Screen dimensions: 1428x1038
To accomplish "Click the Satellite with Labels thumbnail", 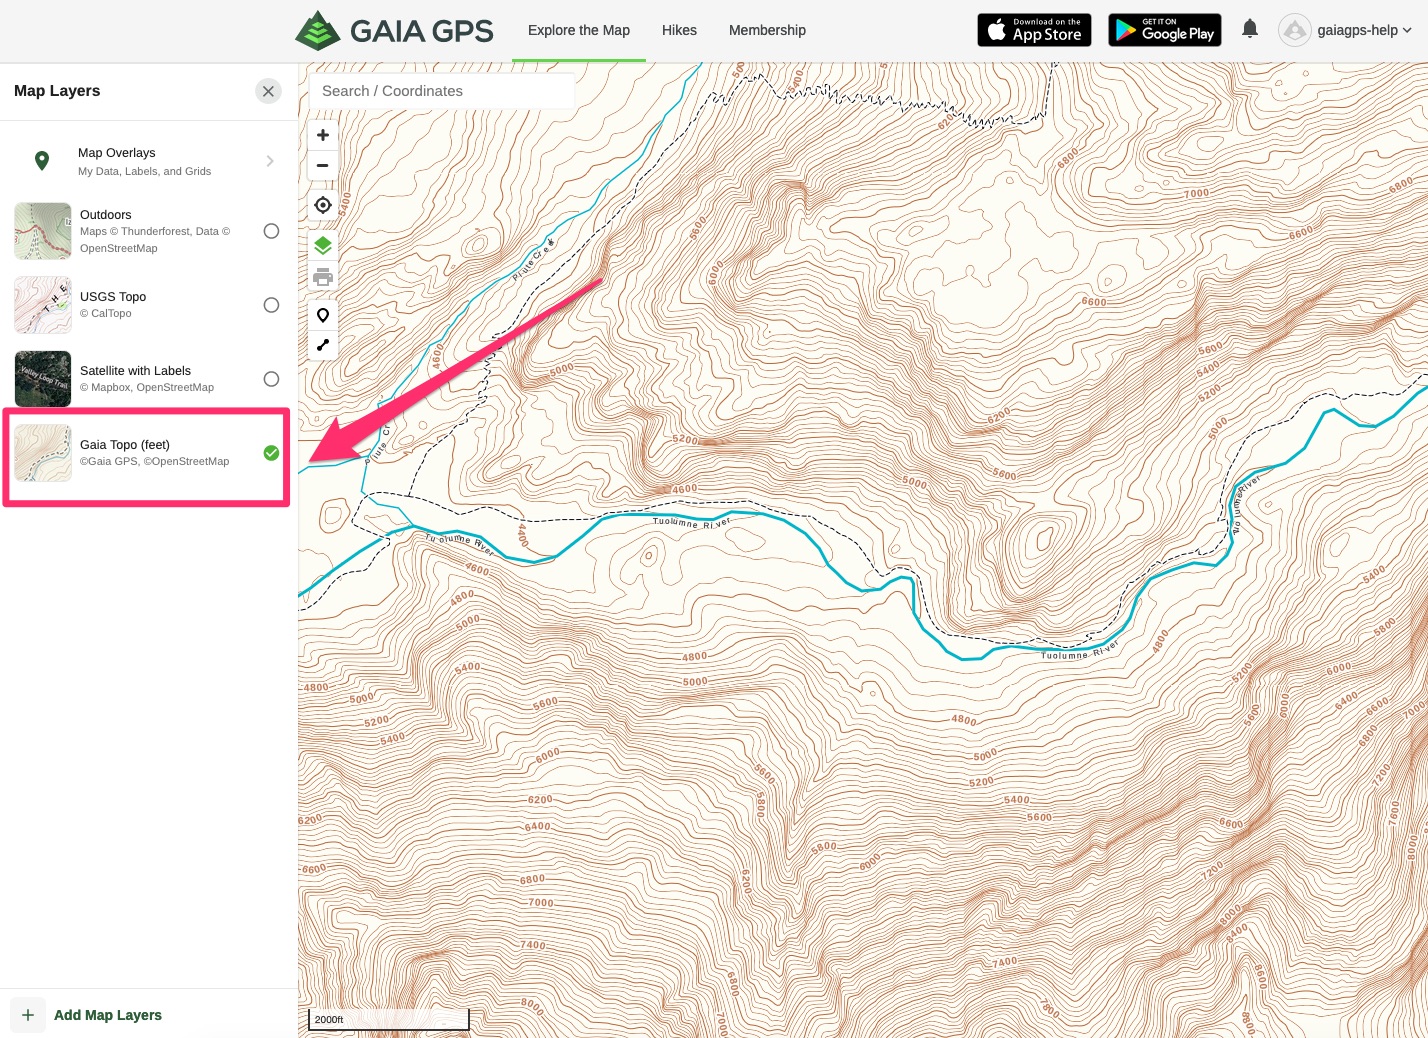I will (43, 379).
